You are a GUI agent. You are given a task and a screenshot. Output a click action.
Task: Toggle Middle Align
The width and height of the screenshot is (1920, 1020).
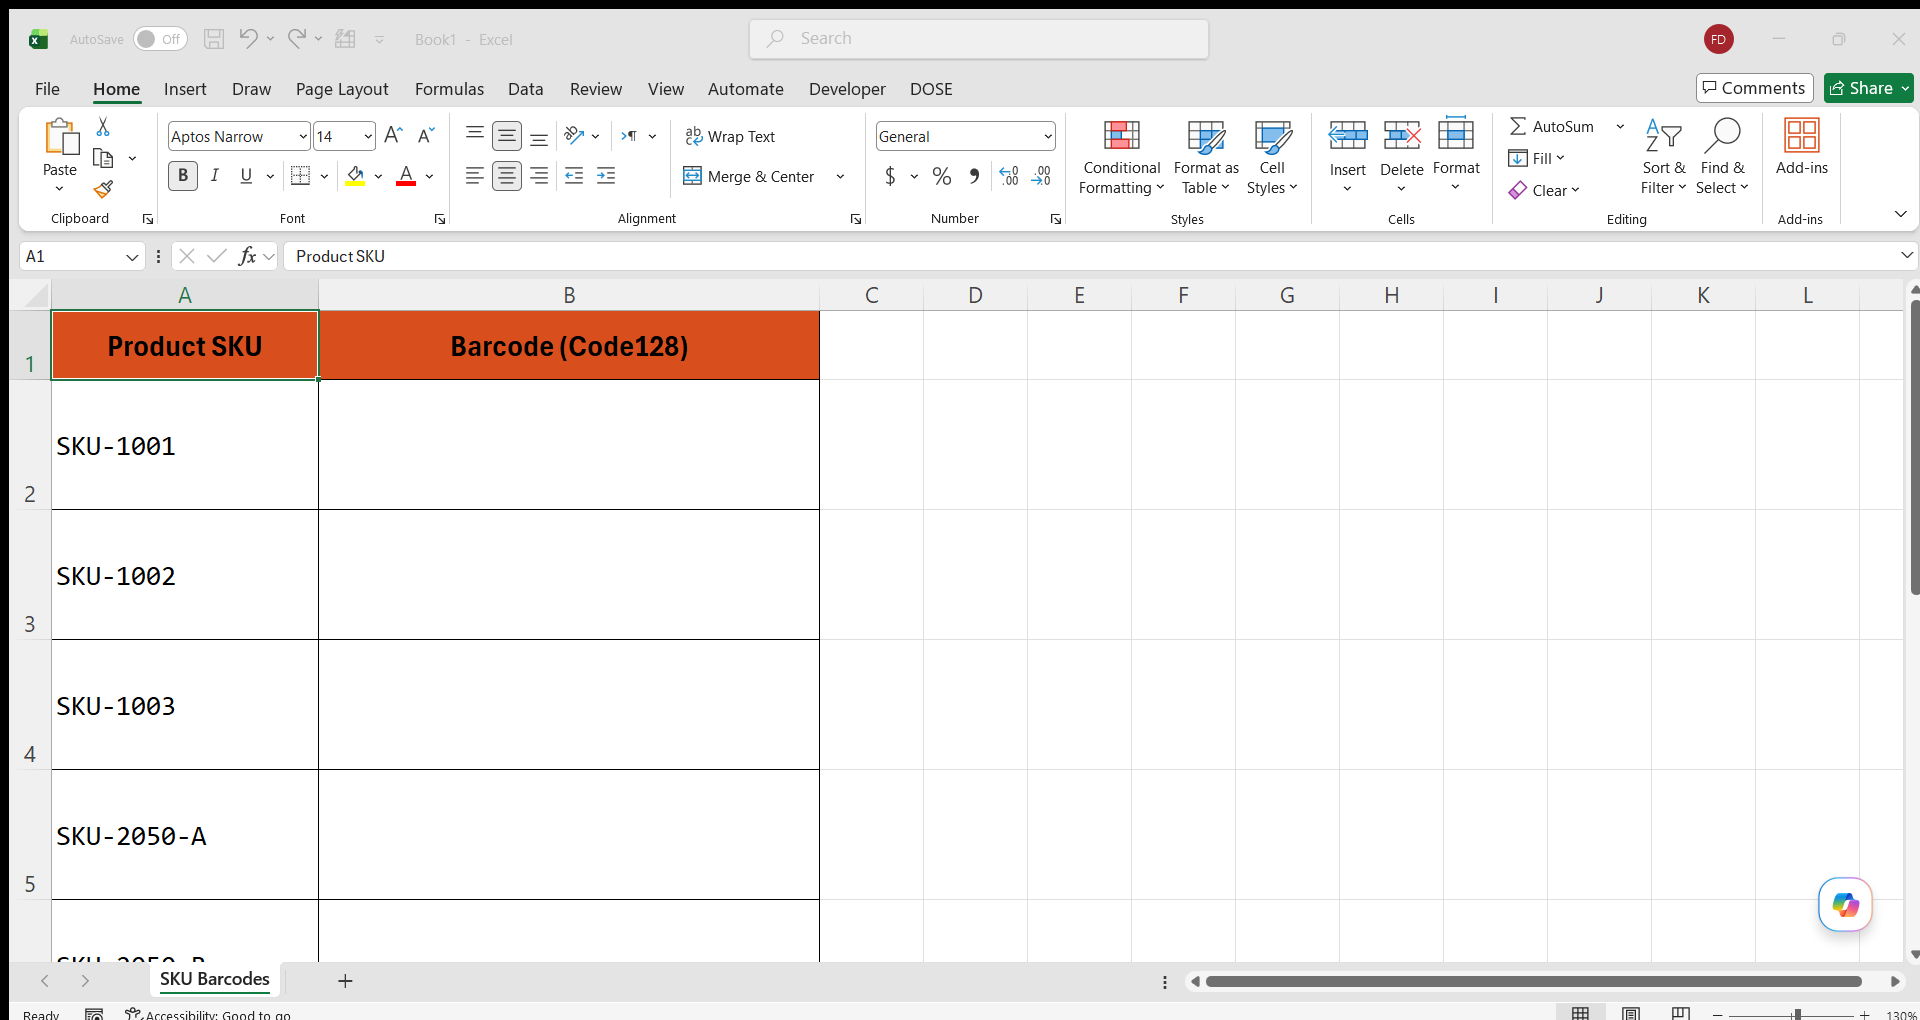coord(507,136)
